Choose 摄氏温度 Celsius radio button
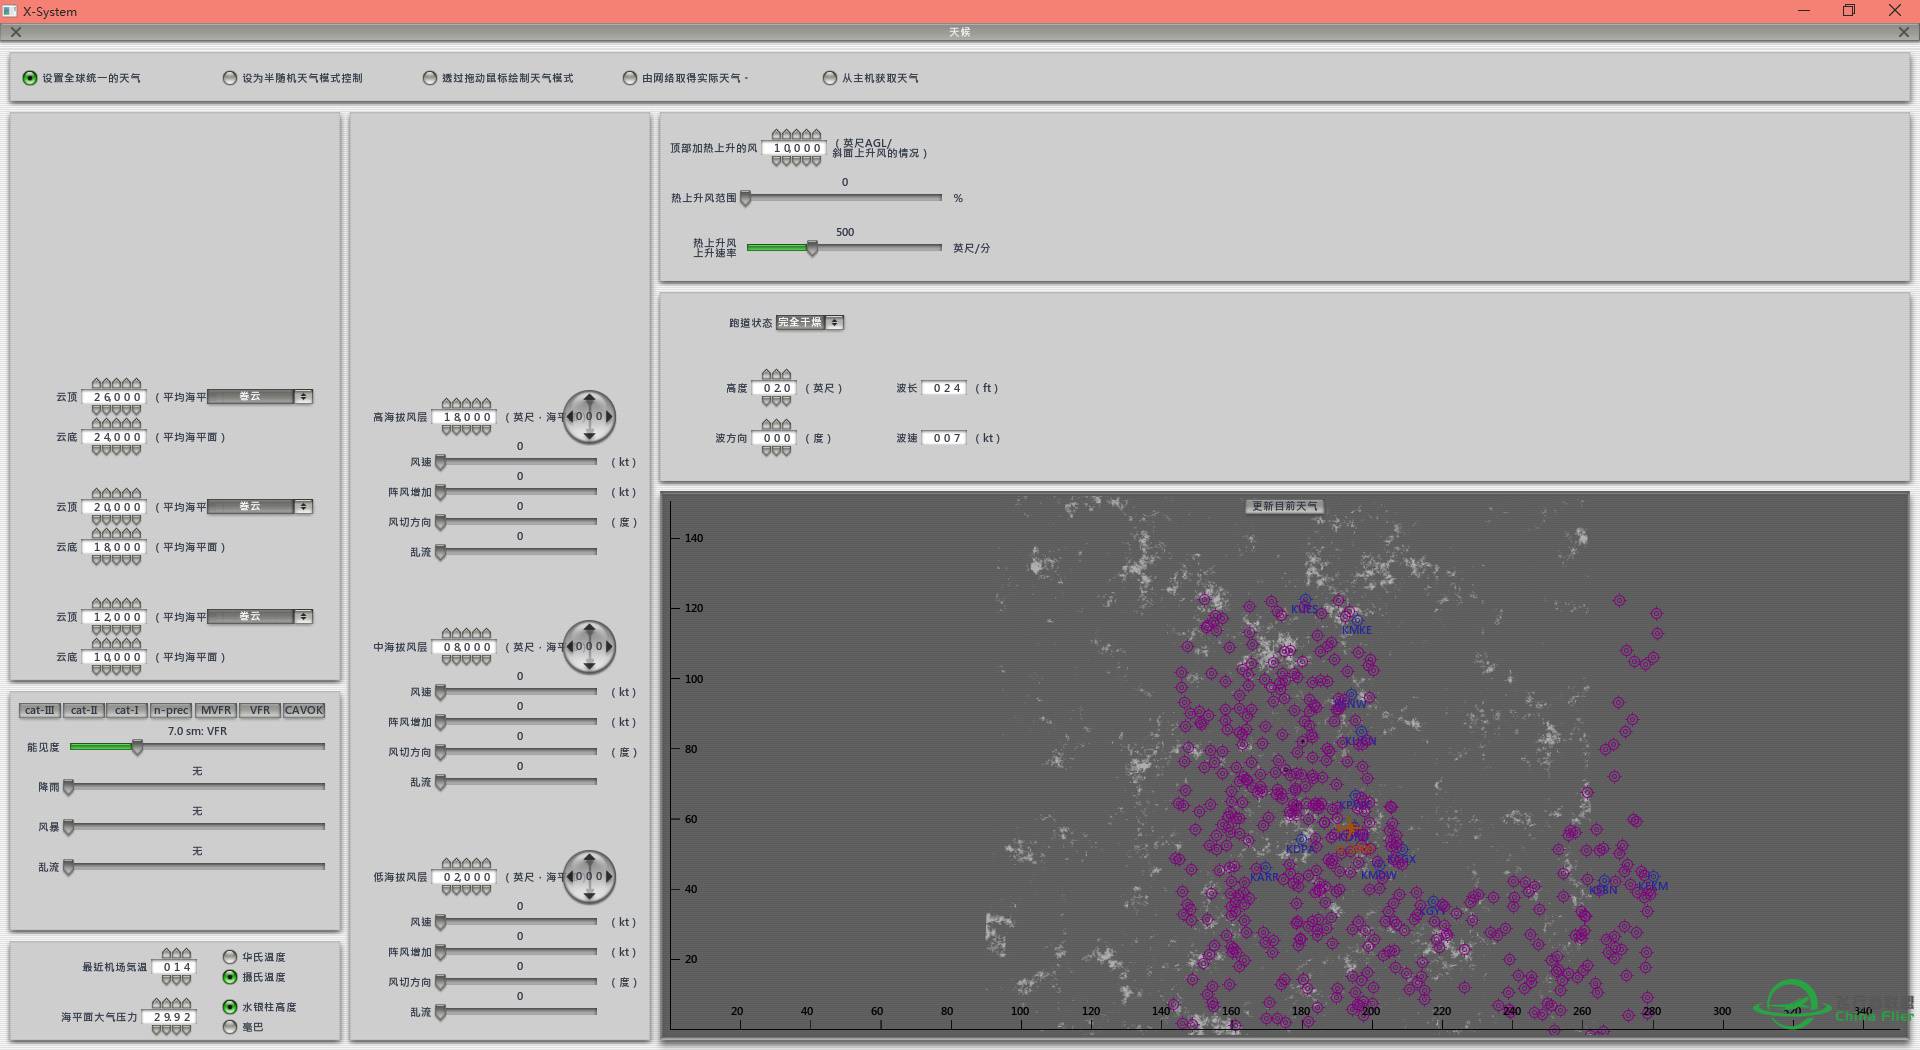 [x=230, y=977]
